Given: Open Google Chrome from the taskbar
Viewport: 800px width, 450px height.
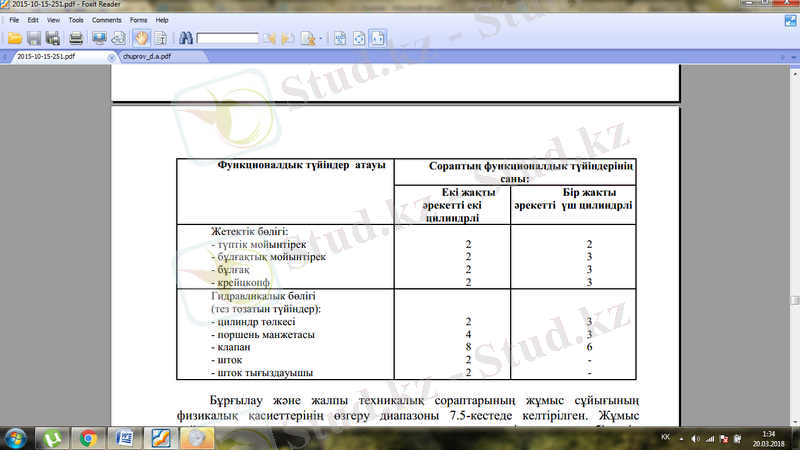Looking at the screenshot, I should (x=87, y=438).
